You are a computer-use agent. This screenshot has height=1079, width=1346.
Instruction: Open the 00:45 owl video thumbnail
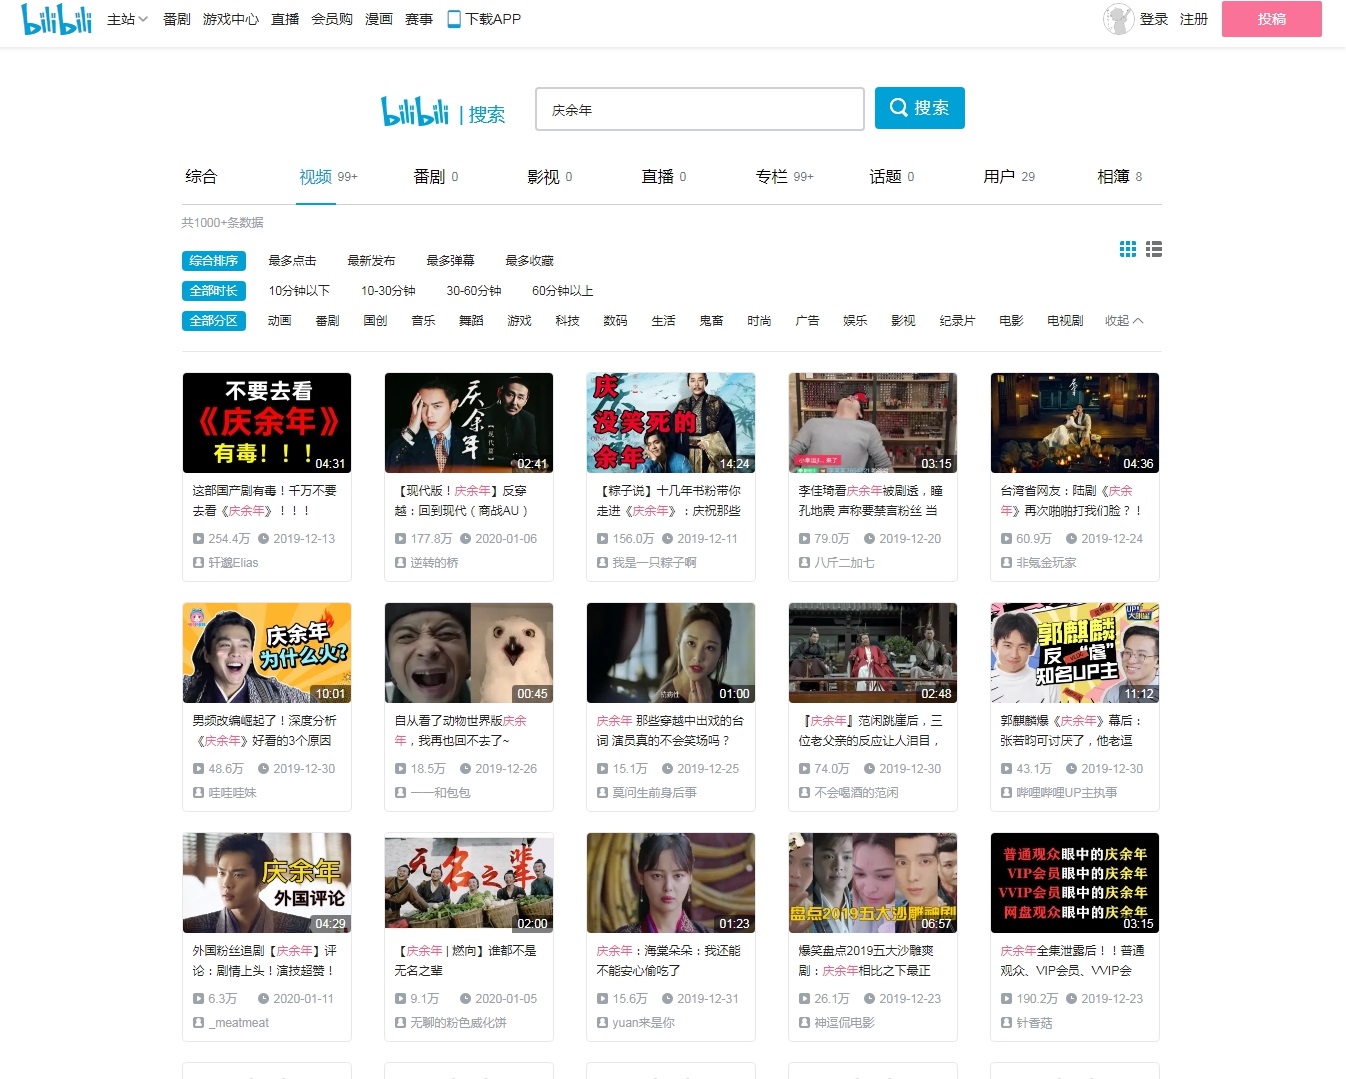[x=469, y=653]
